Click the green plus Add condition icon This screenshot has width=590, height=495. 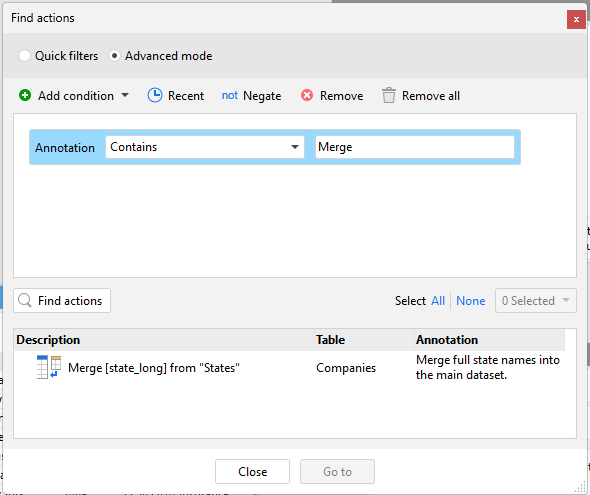[x=25, y=96]
